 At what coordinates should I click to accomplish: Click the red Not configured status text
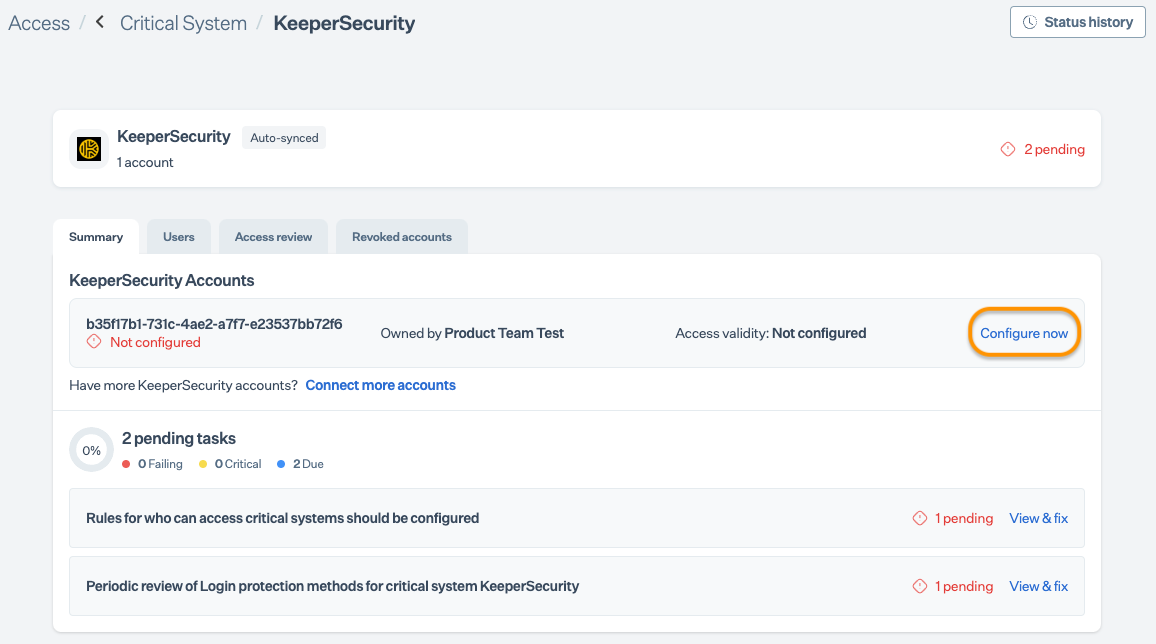155,342
